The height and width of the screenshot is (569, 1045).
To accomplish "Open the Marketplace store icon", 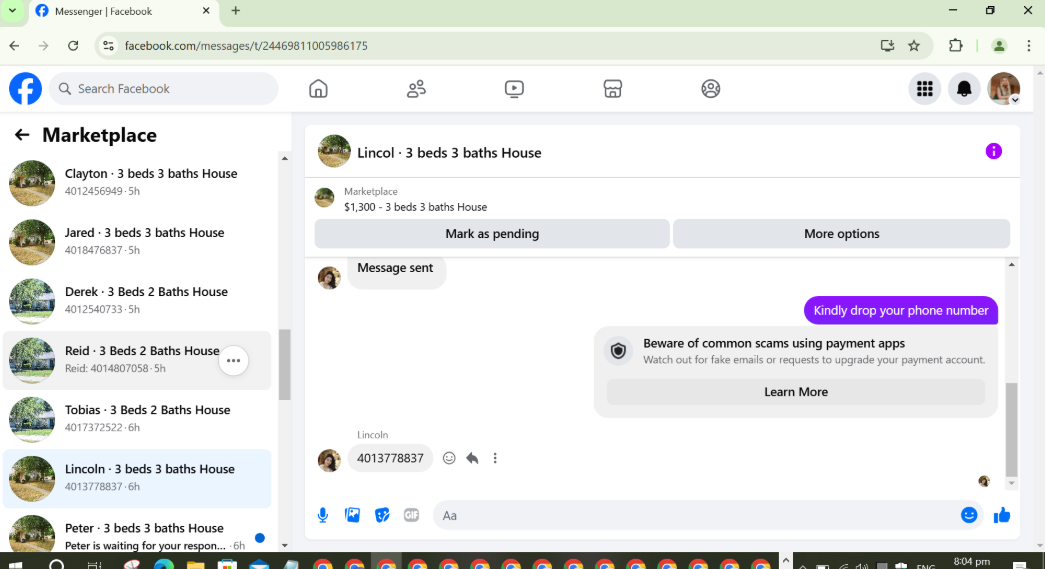I will click(612, 89).
